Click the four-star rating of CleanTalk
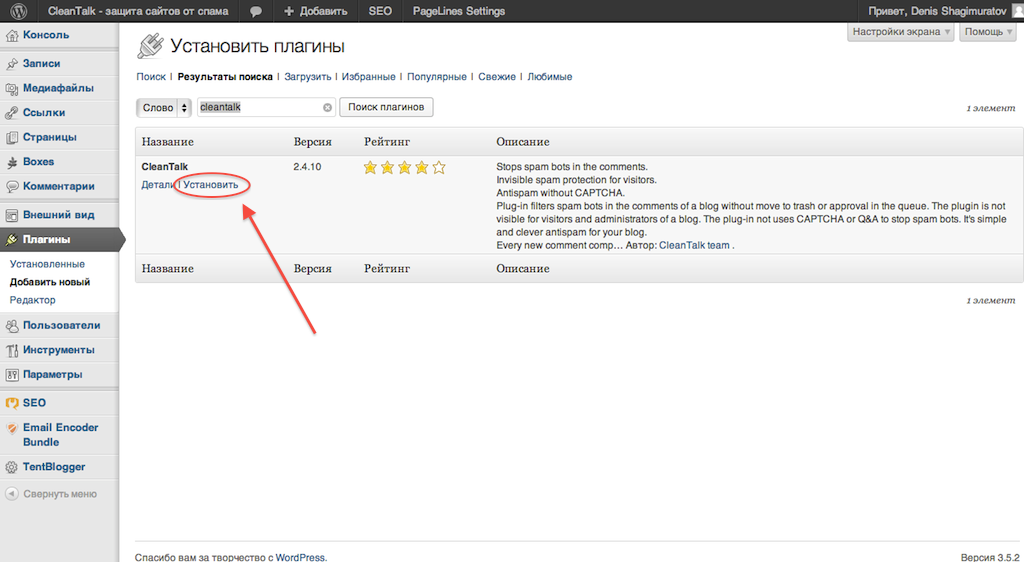Screen dimensions: 1024x562 (404, 167)
